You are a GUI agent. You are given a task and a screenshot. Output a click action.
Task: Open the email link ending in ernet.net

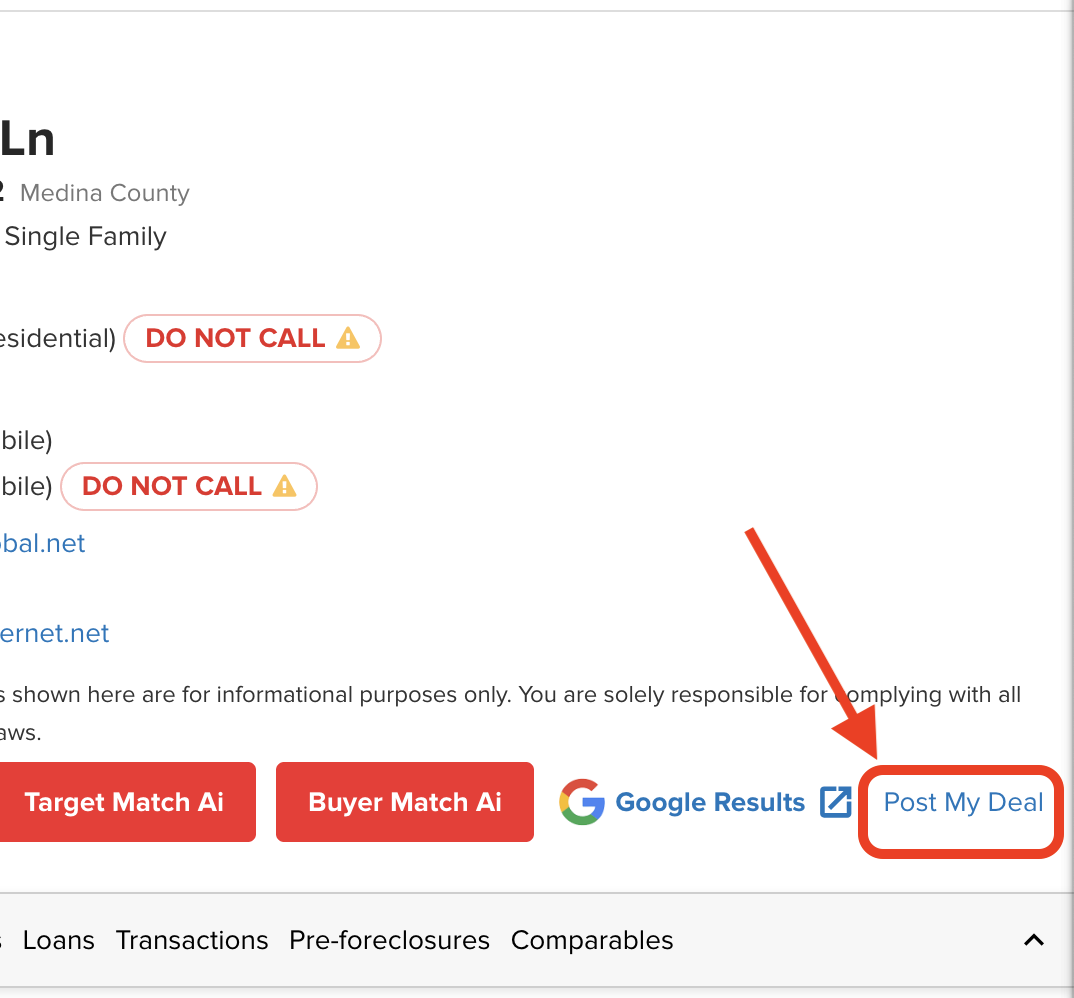[54, 633]
